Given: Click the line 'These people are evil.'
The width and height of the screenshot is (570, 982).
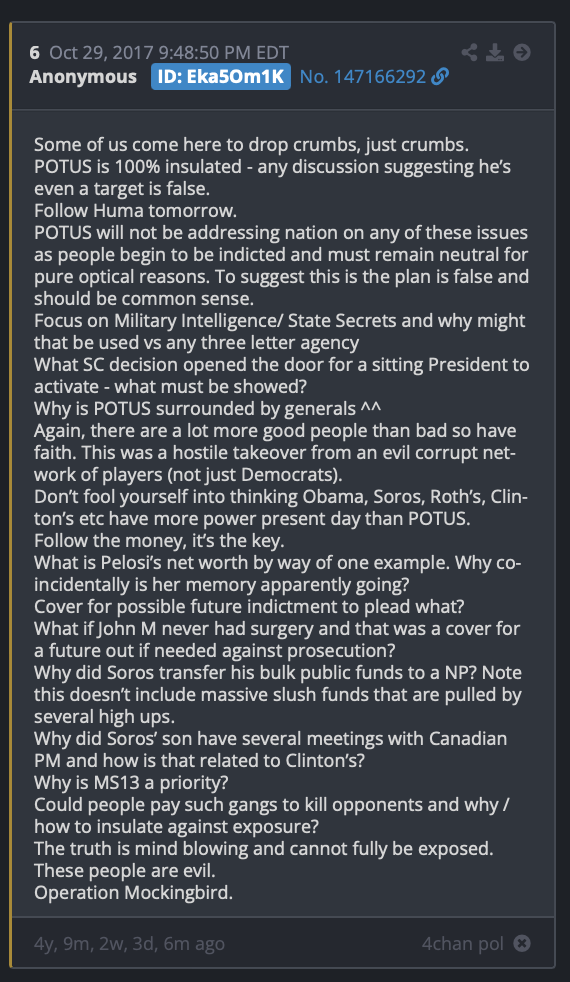Looking at the screenshot, I should tap(125, 871).
